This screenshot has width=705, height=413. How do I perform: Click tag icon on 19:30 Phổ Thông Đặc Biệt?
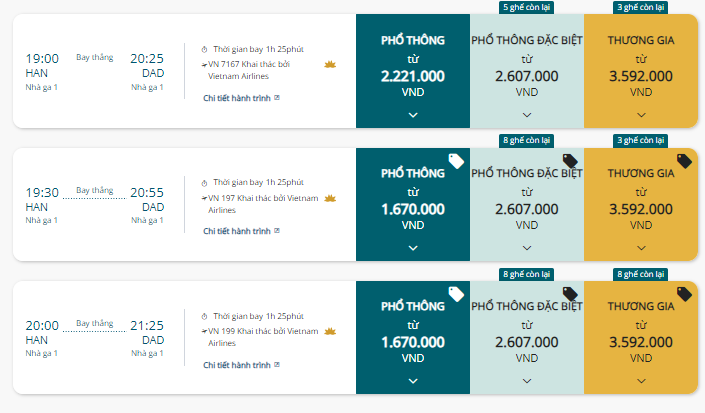[570, 160]
